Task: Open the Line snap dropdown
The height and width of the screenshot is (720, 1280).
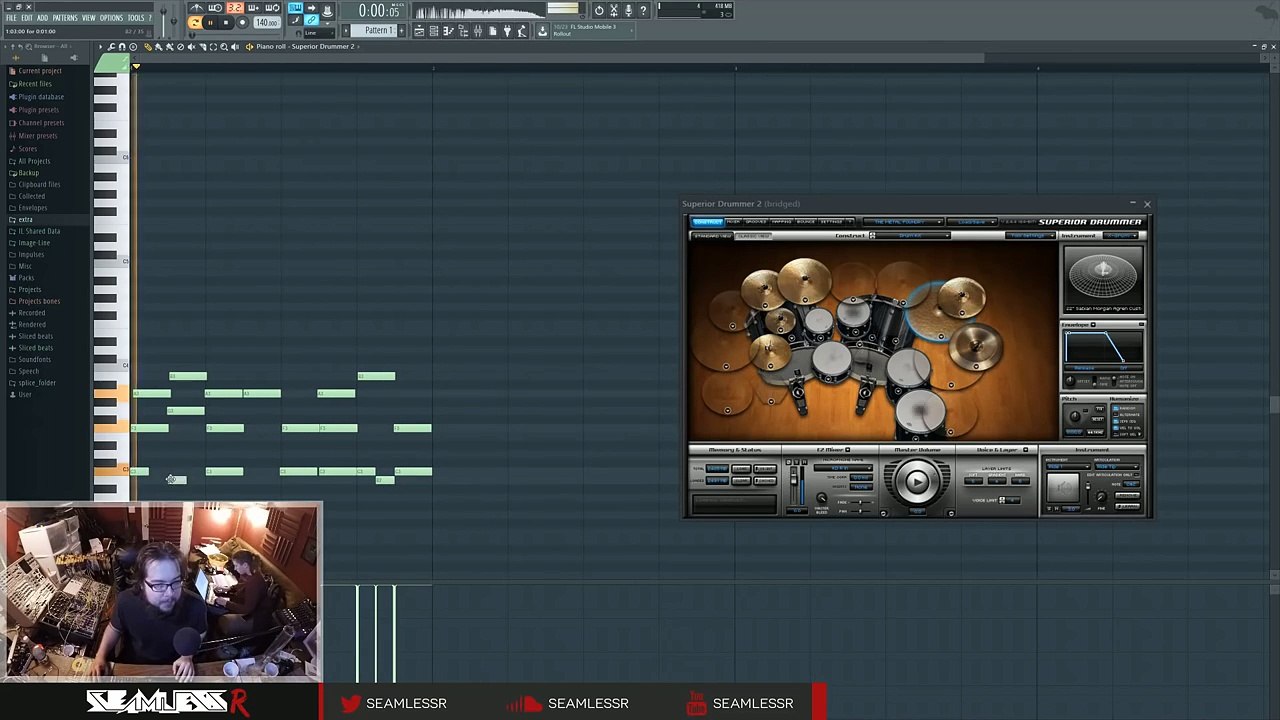Action: (x=320, y=33)
